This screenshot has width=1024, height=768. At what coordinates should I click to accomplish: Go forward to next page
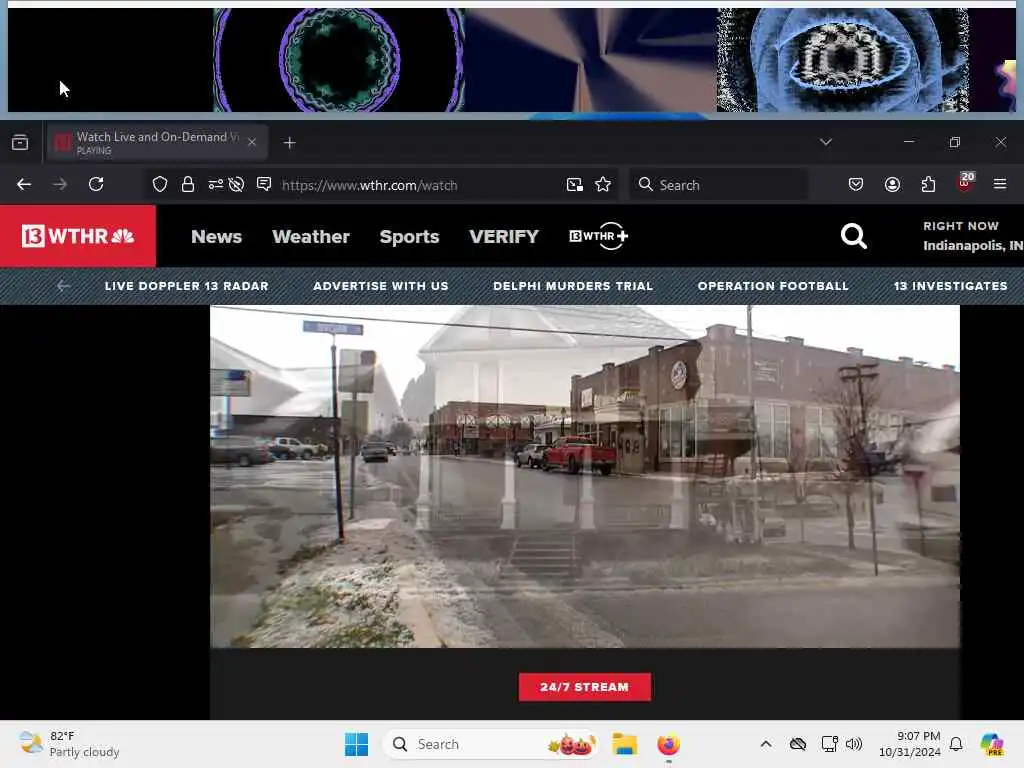pyautogui.click(x=60, y=185)
